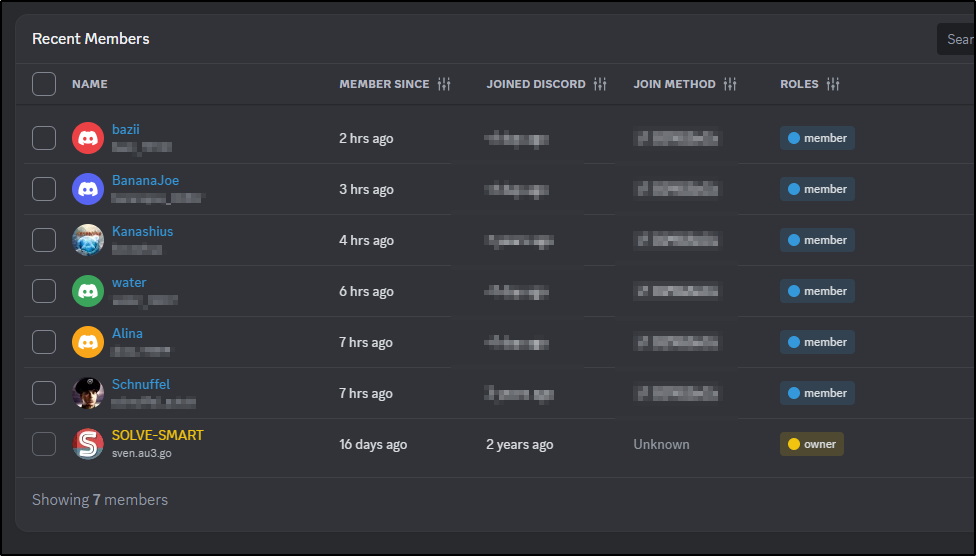The height and width of the screenshot is (556, 976).
Task: Click the Name column header
Action: [90, 84]
